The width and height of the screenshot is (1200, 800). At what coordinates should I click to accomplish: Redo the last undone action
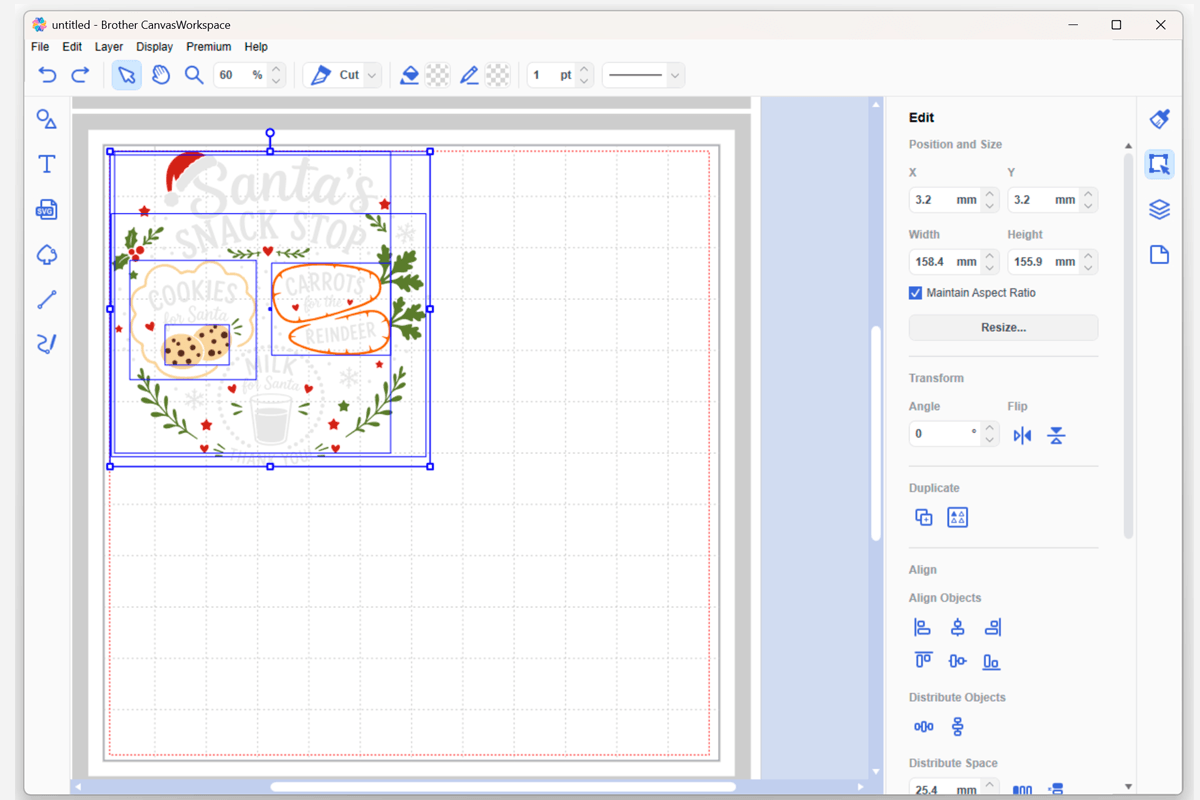pos(81,75)
